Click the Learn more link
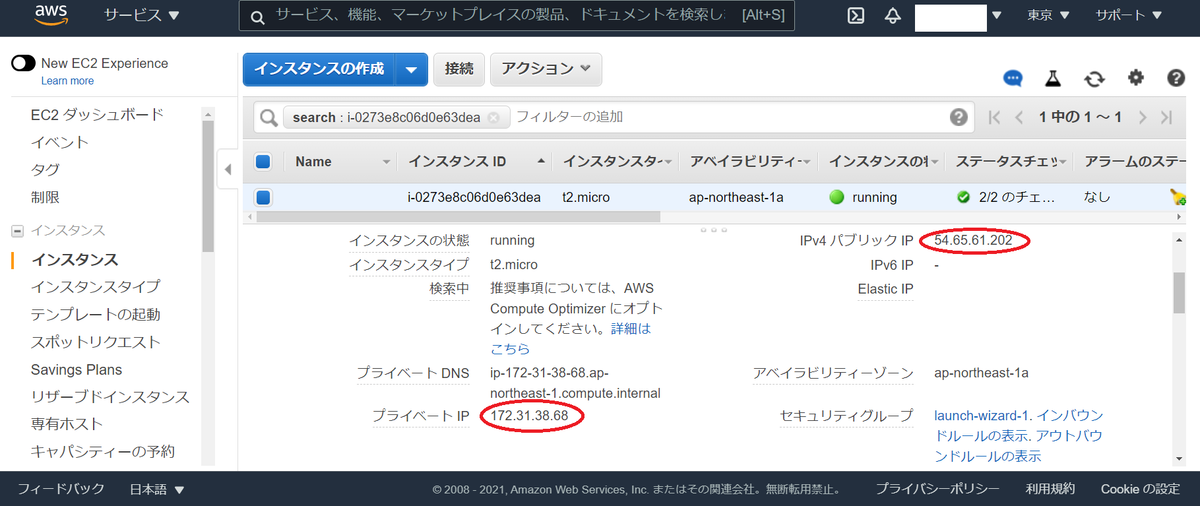The image size is (1200, 506). tap(67, 81)
